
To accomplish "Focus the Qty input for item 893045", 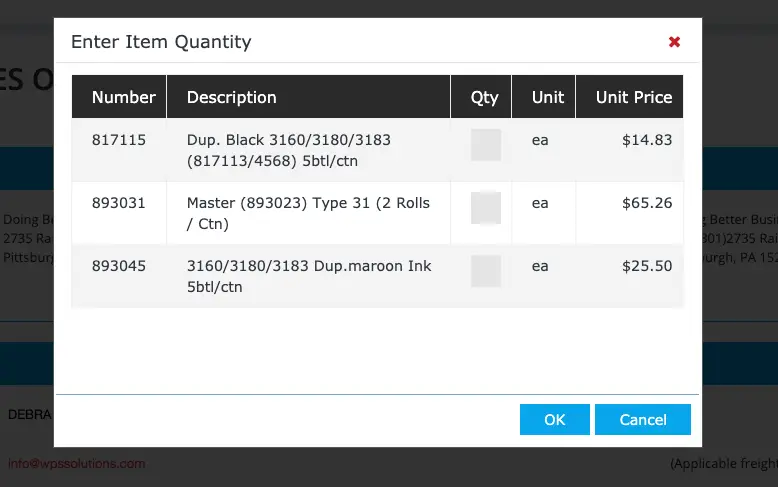I will [x=486, y=271].
